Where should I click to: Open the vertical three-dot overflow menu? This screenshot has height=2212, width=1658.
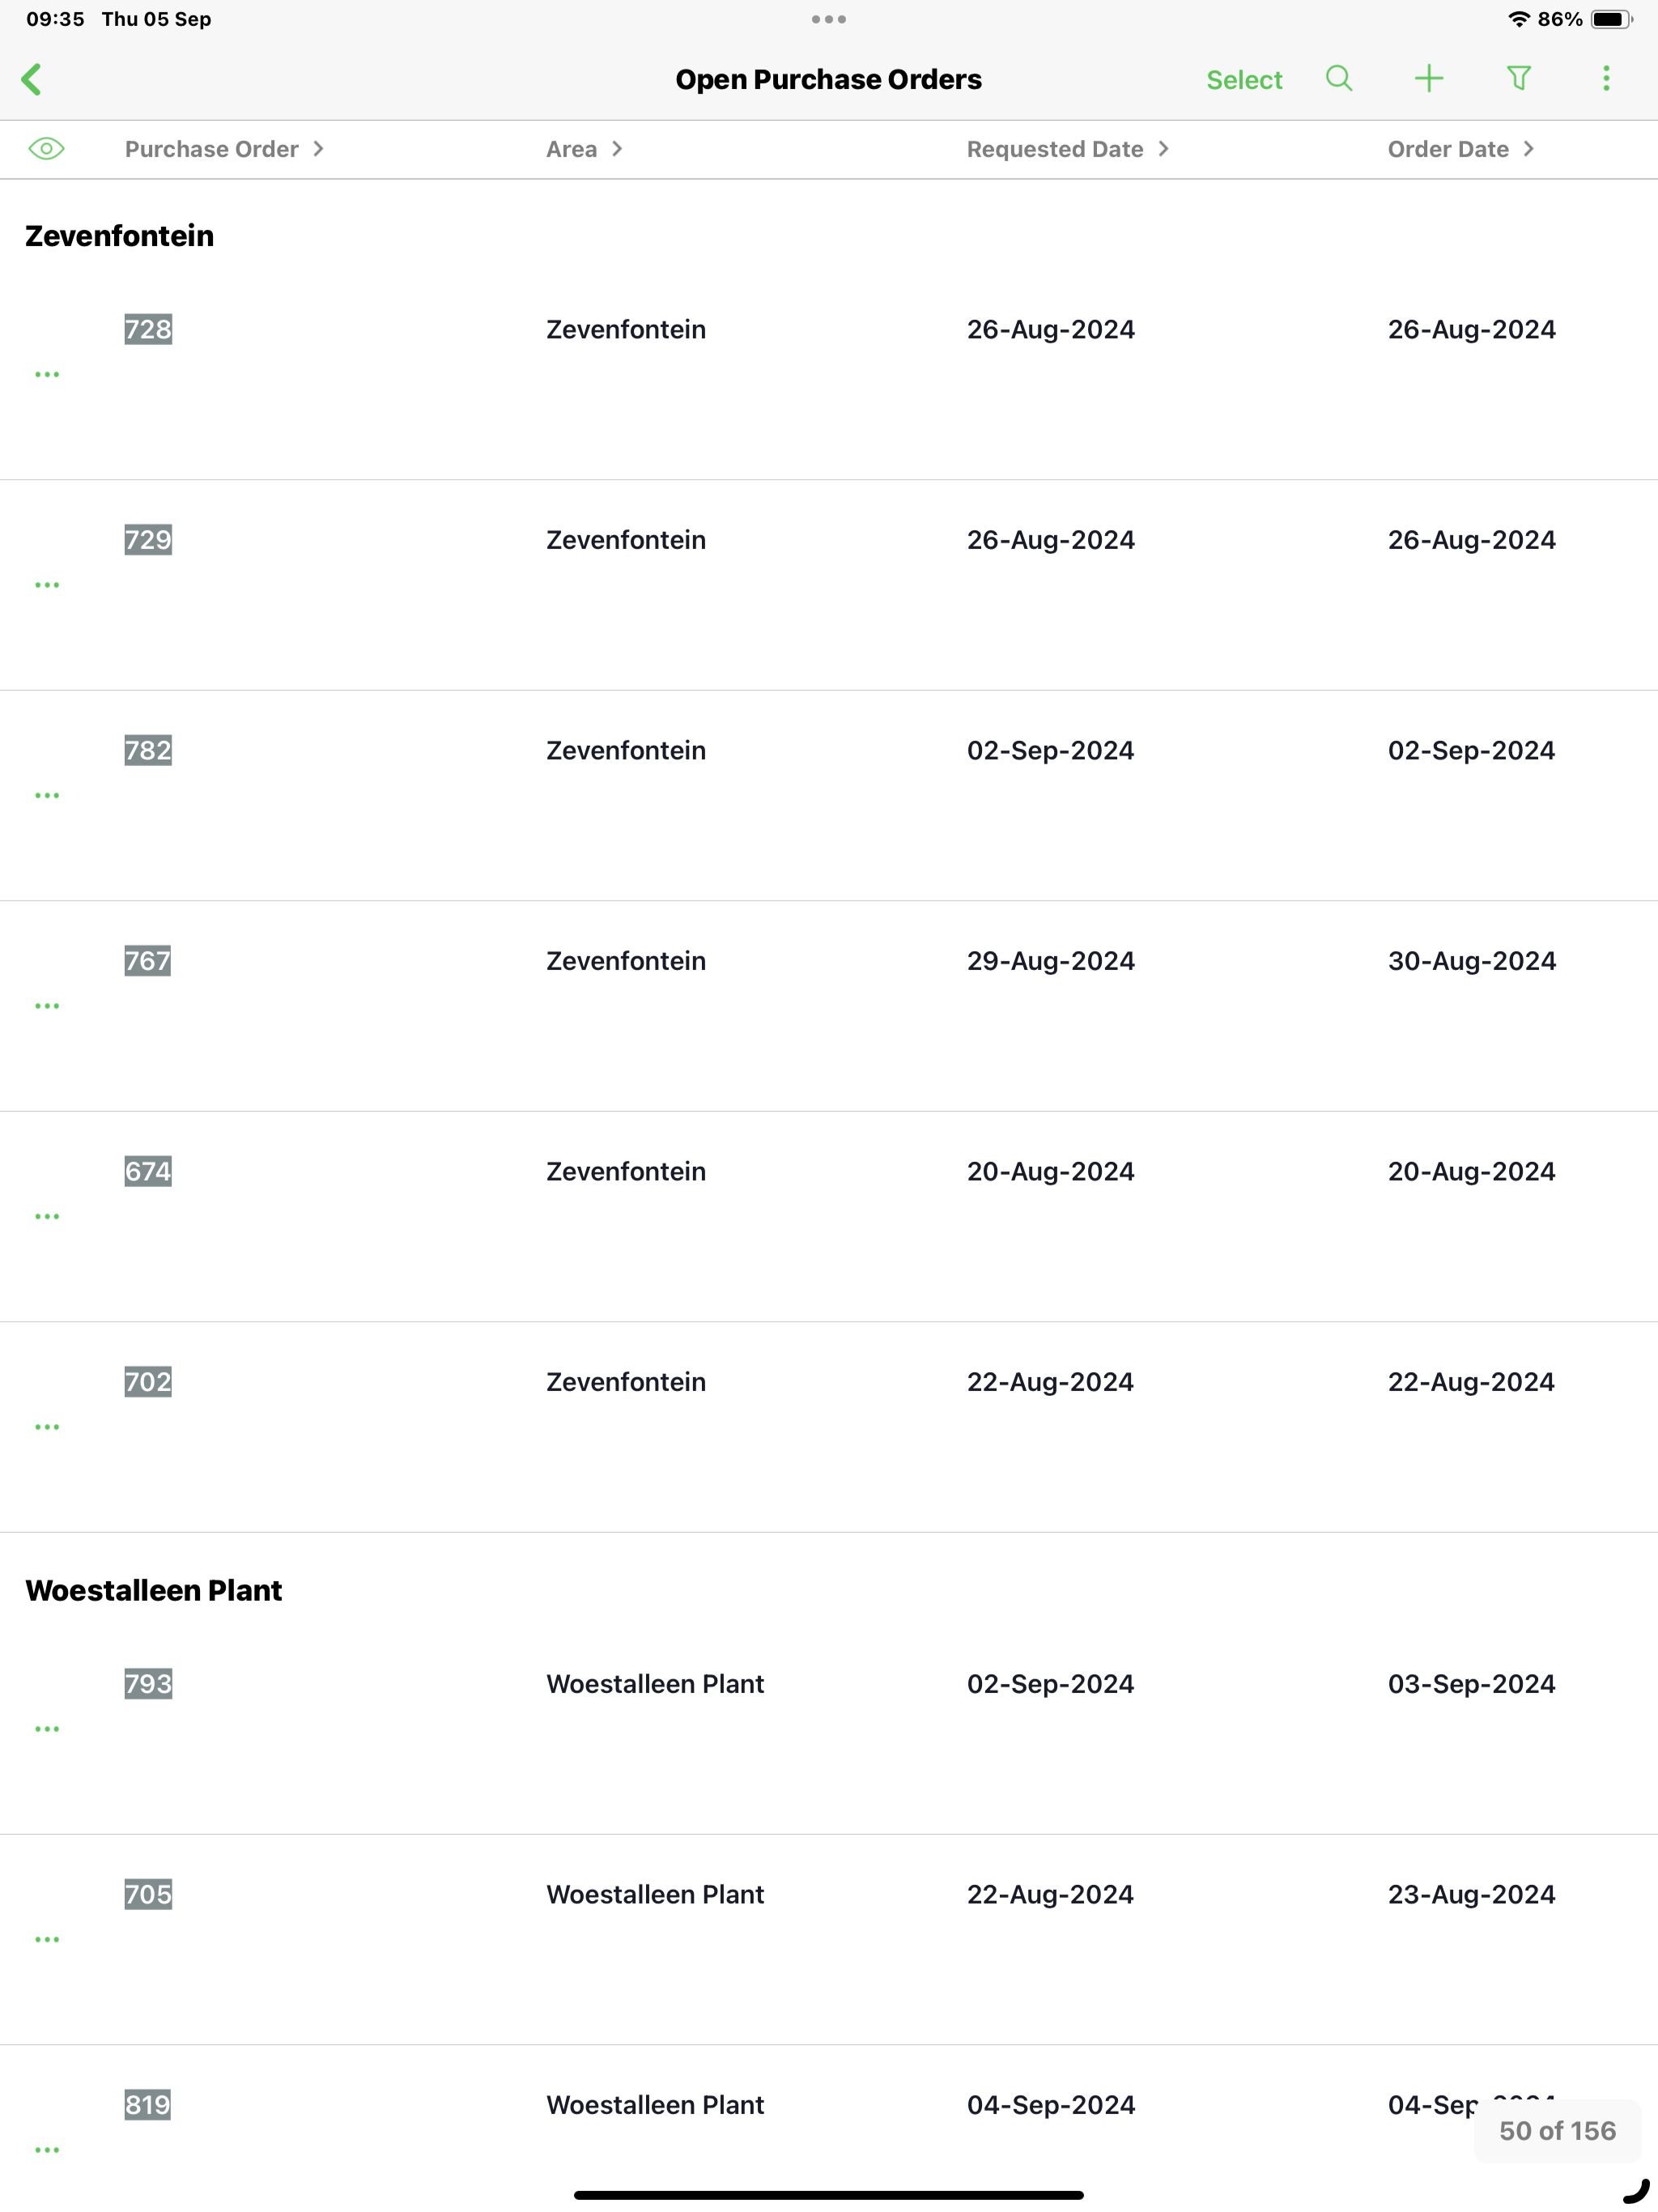(1606, 79)
